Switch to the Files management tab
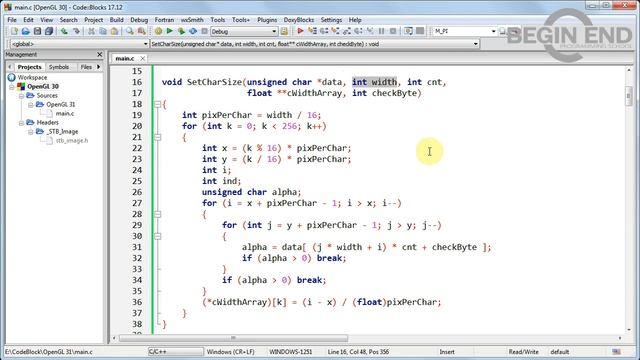Screen dimensions: 640x360 pos(86,67)
